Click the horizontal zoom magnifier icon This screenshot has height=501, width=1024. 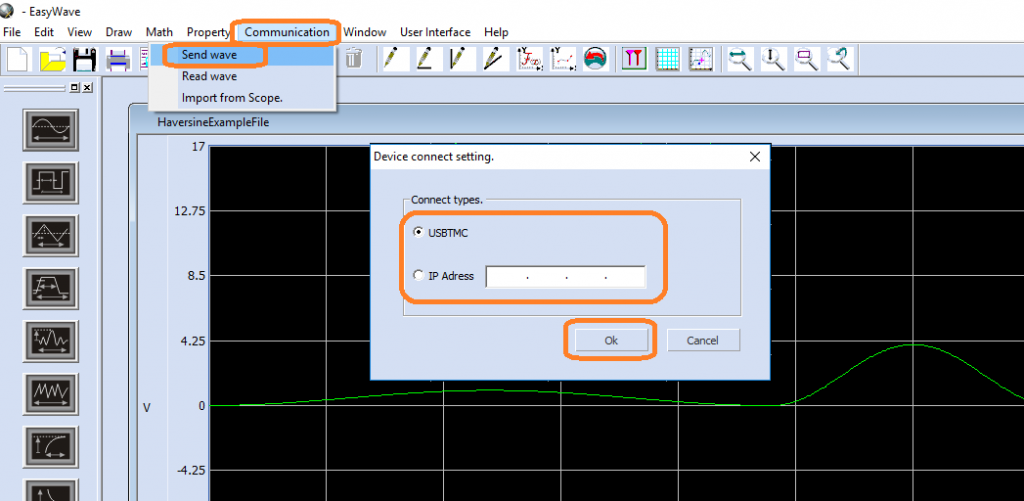tap(740, 59)
